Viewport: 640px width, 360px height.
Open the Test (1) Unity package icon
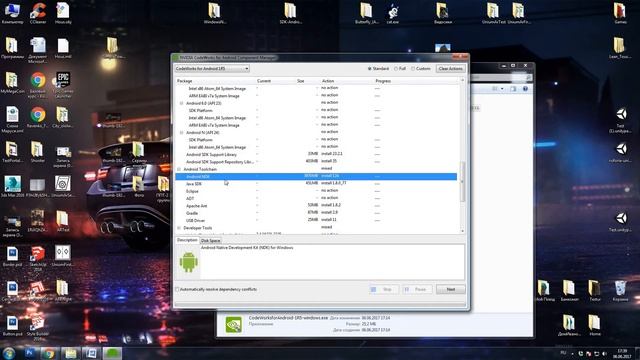click(620, 120)
